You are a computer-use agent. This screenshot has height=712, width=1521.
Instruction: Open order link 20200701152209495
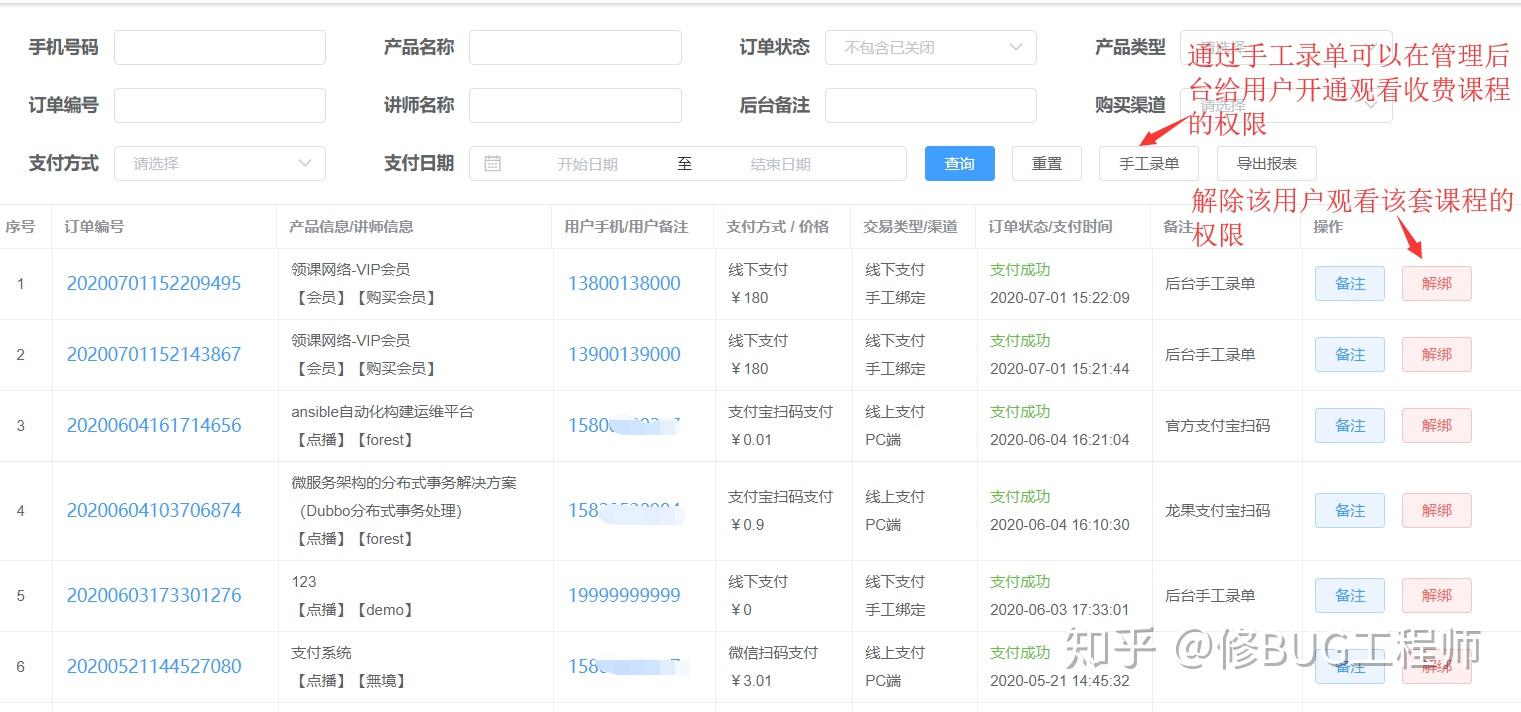(x=153, y=283)
